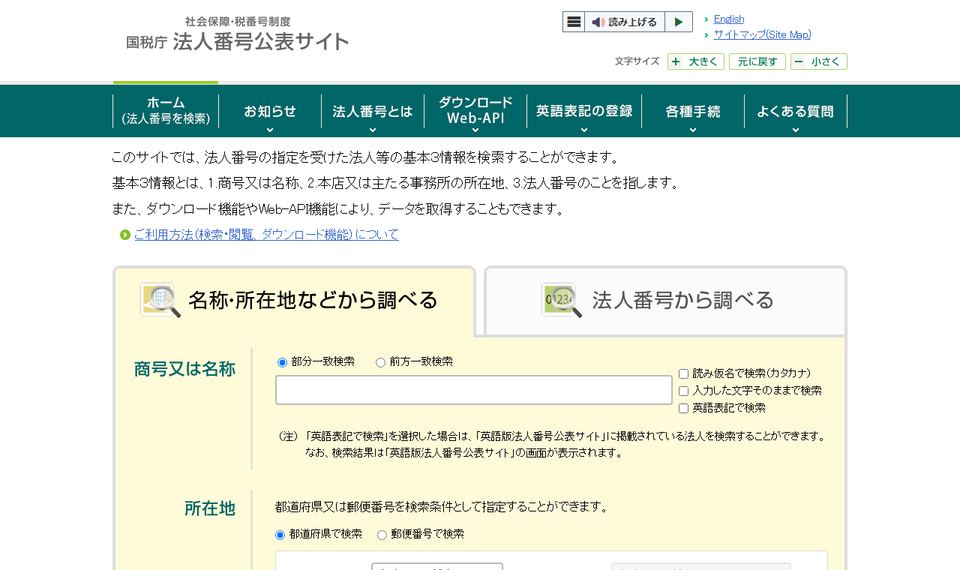Expand chevron under 法人番号とは
960x570 pixels.
click(373, 130)
